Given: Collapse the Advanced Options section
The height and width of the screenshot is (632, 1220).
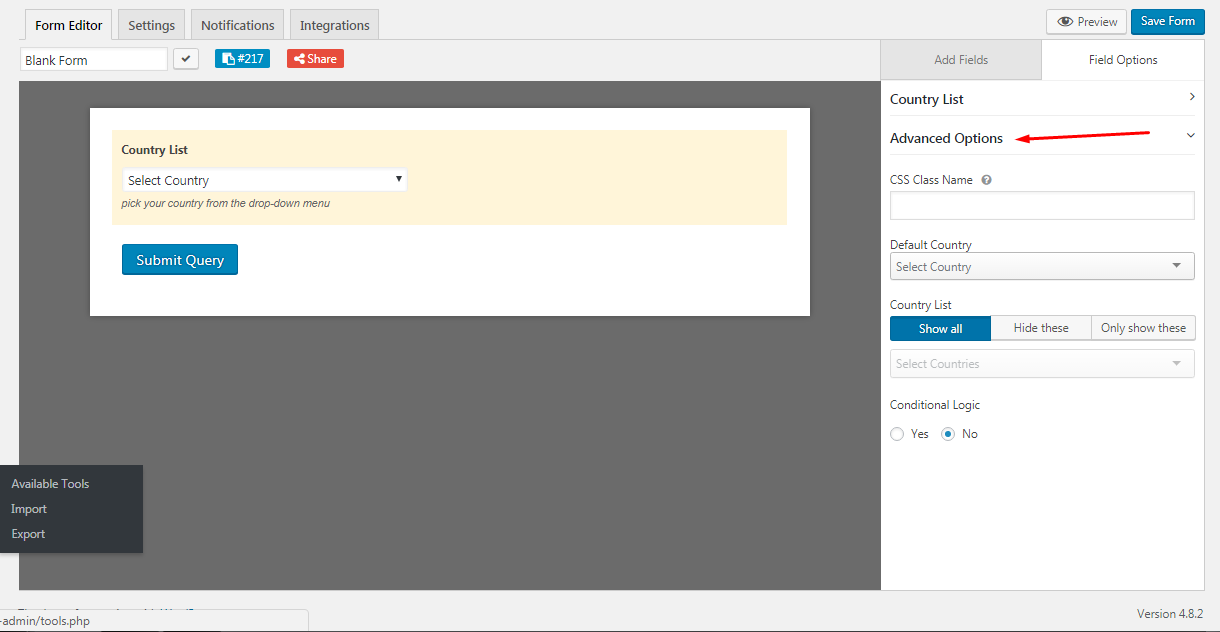Looking at the screenshot, I should pos(1190,136).
